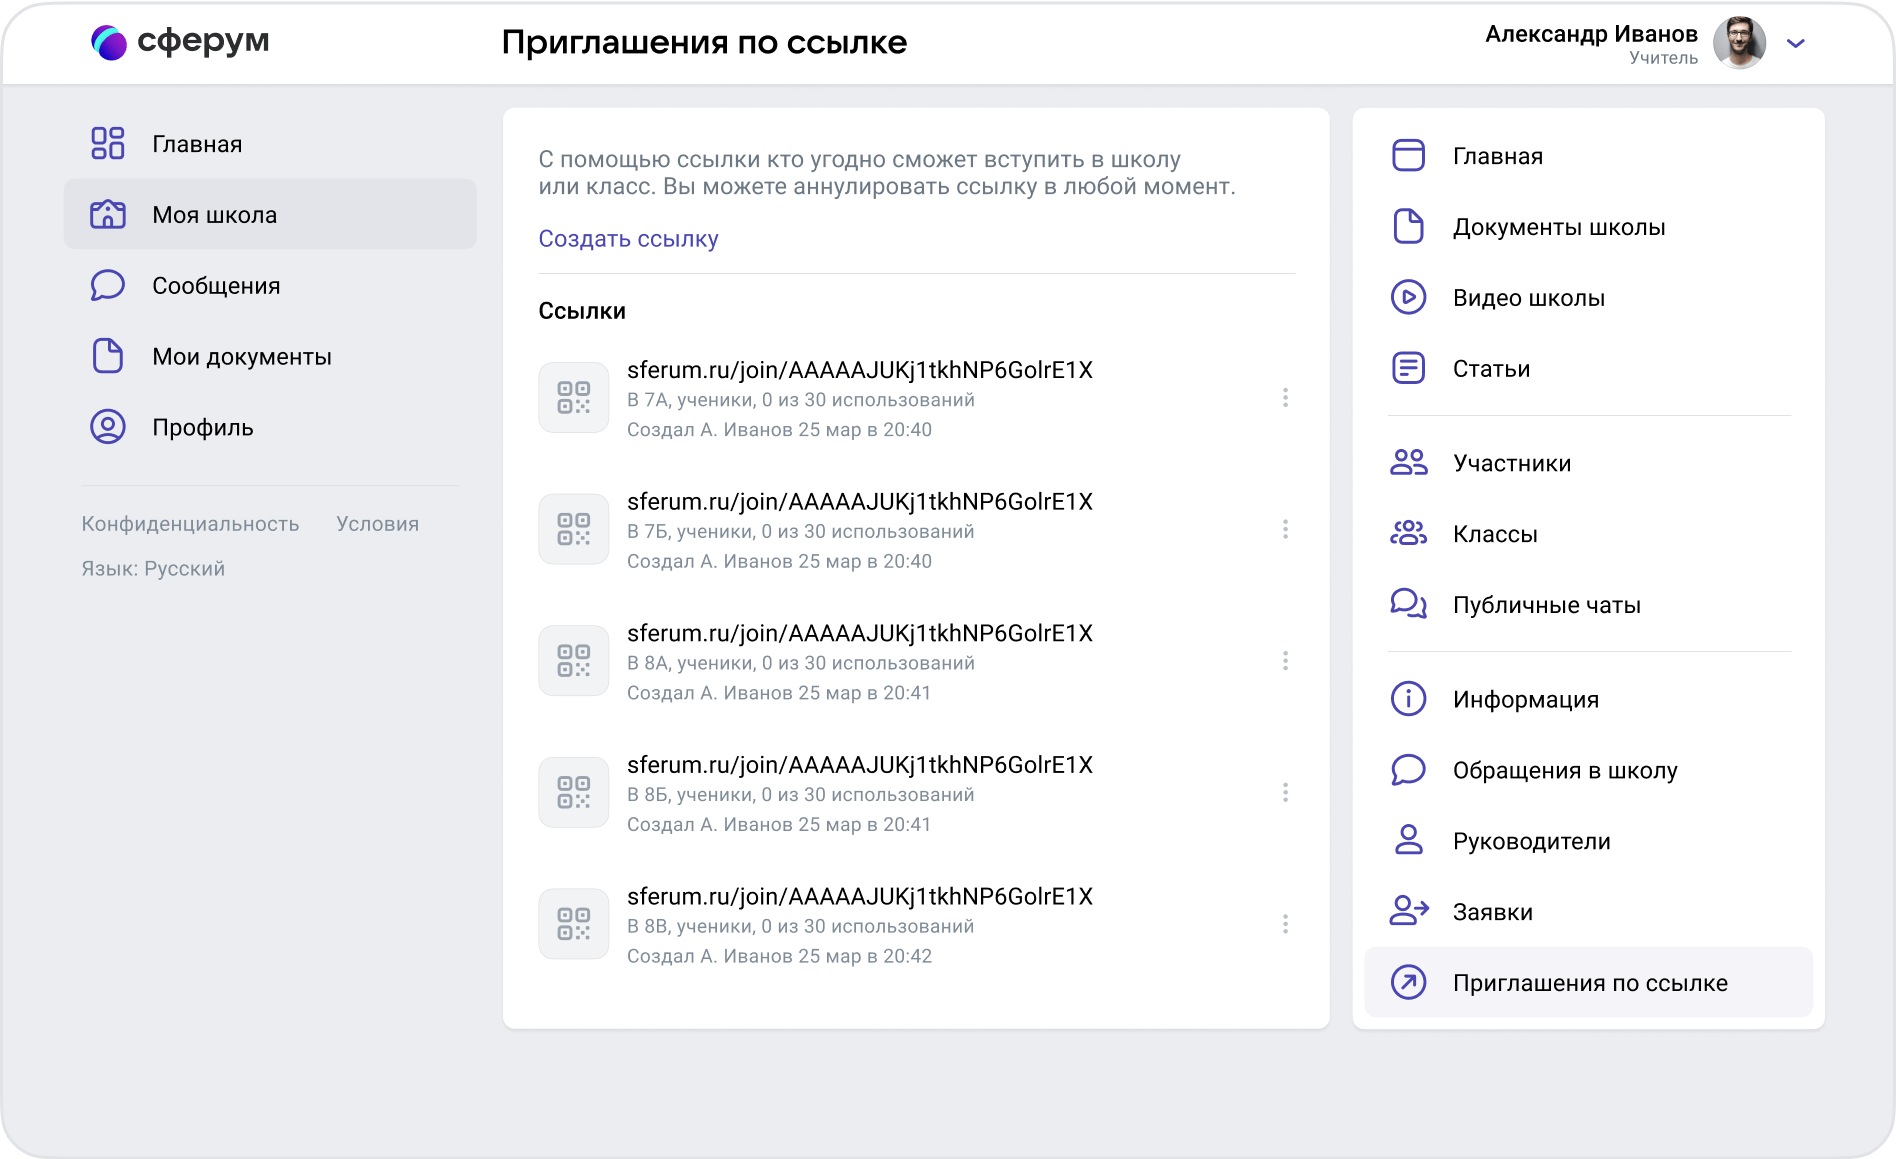Show QR code for 7А class link
The height and width of the screenshot is (1159, 1896).
click(574, 397)
